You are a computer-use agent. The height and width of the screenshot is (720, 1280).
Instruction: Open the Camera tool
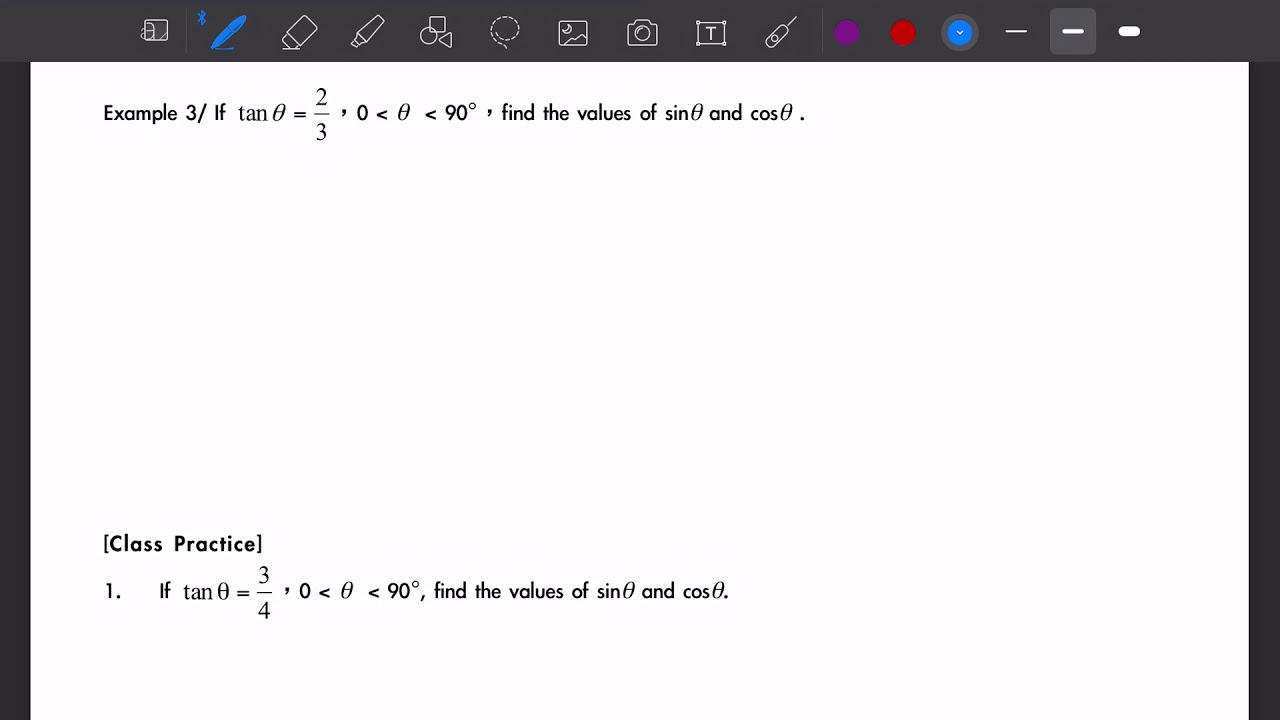point(641,32)
